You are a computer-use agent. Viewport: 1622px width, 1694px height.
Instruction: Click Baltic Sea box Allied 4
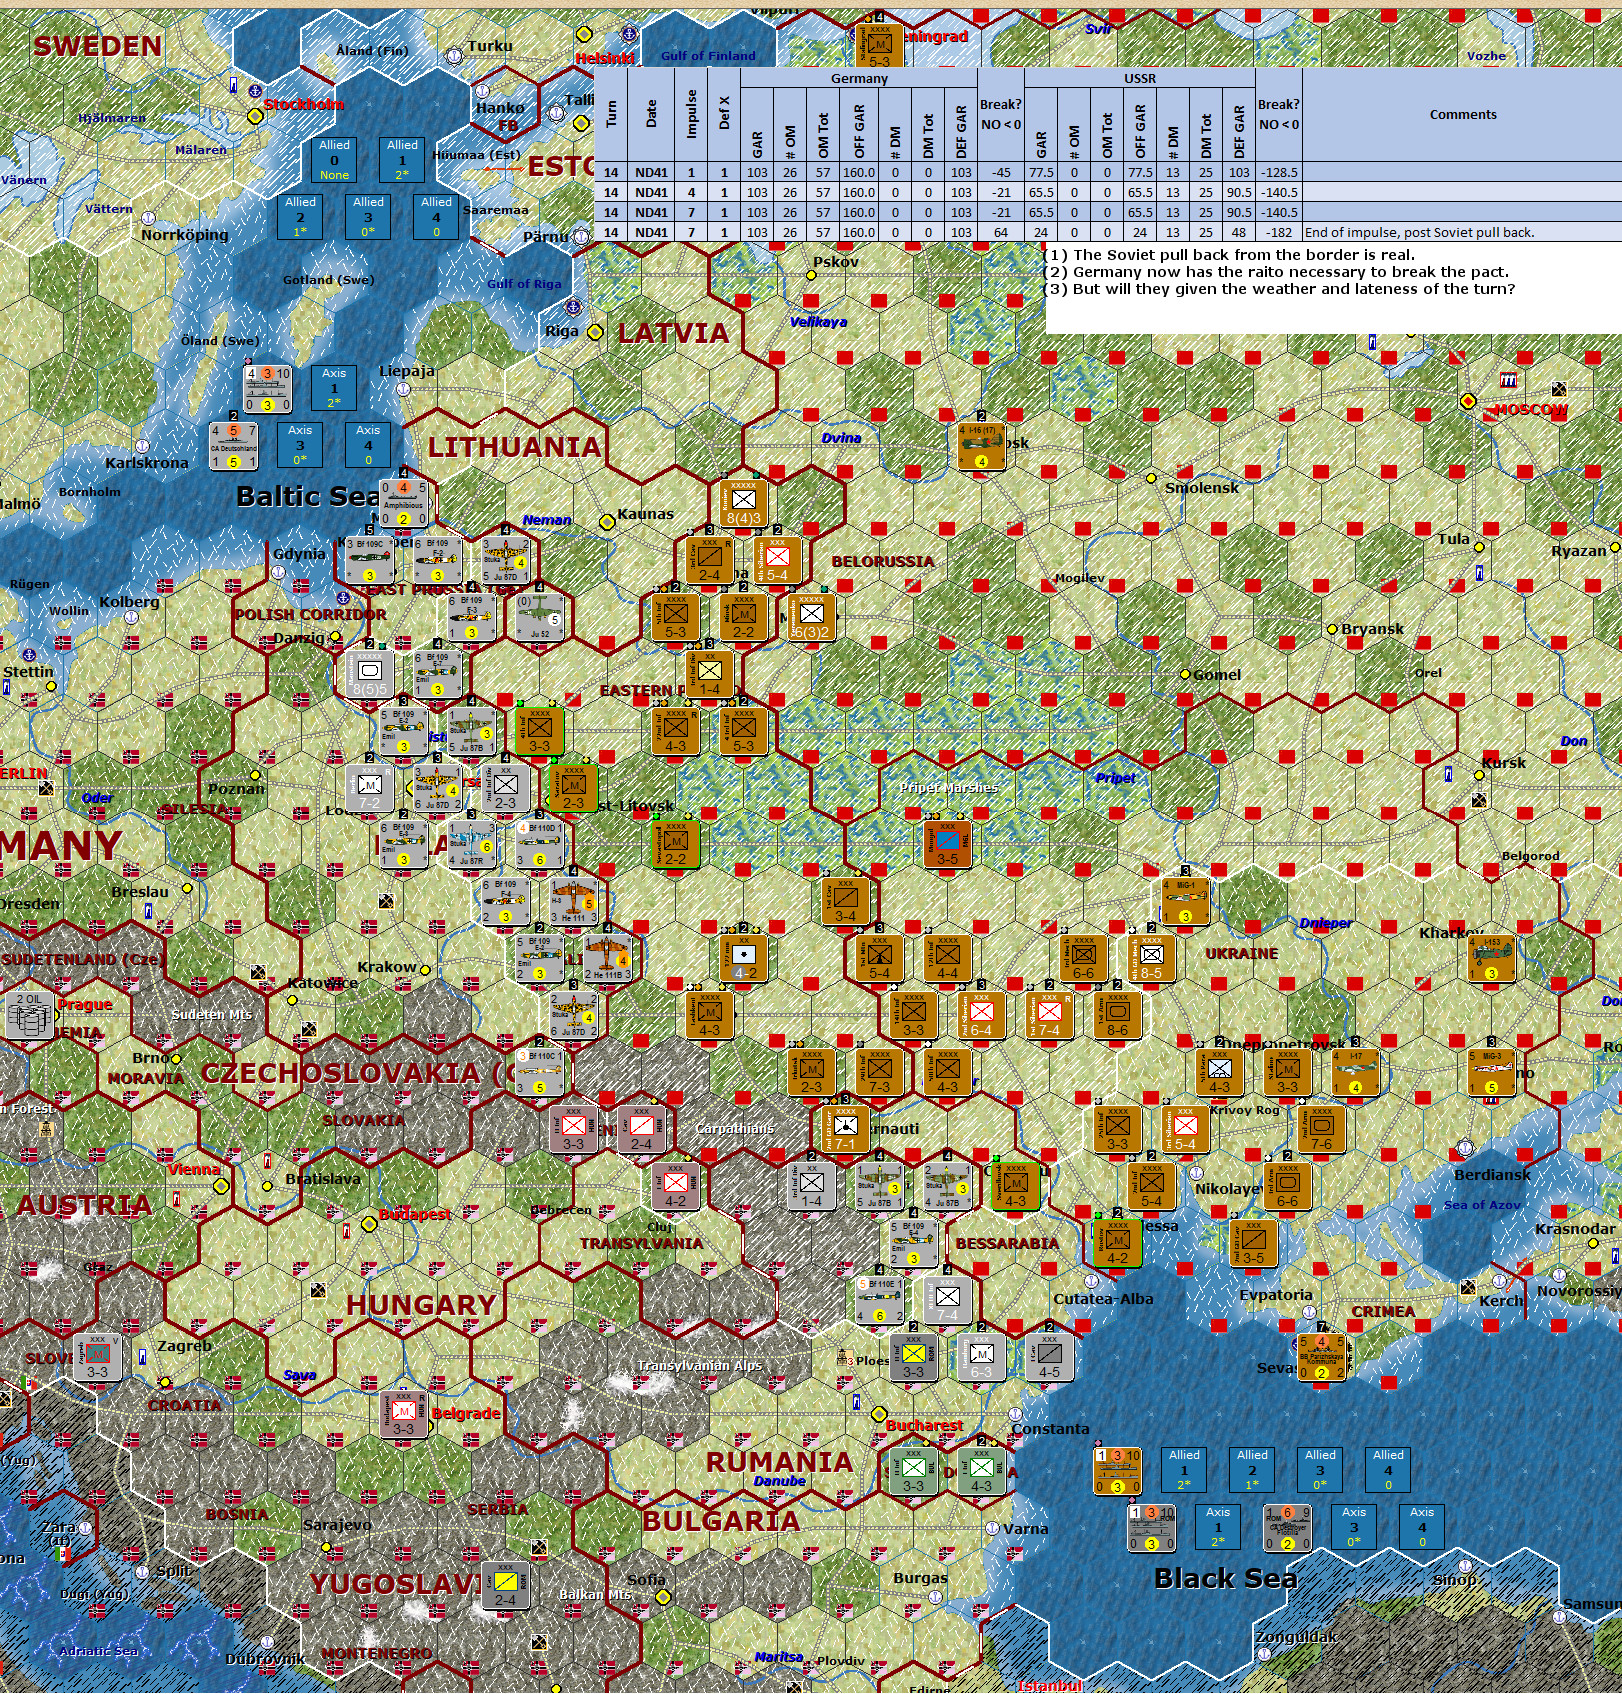pos(436,217)
